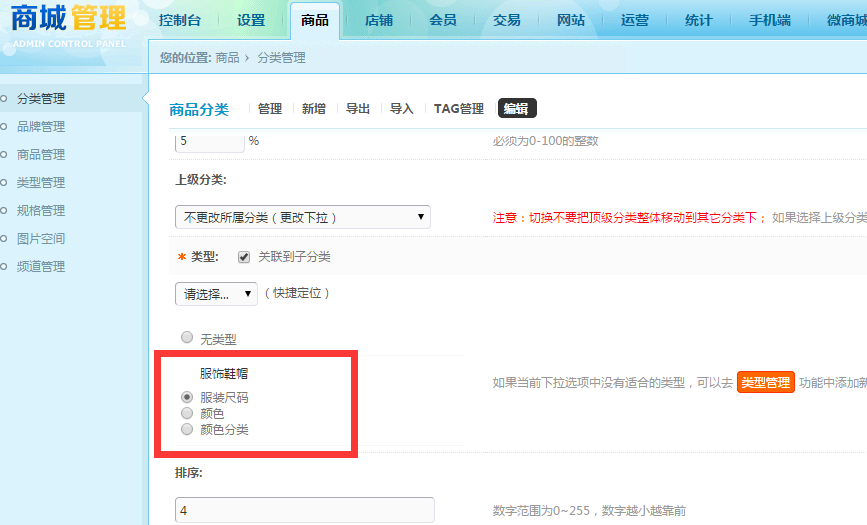Open the 不更改所属分类 dropdown
Image resolution: width=867 pixels, height=525 pixels.
pyautogui.click(x=302, y=217)
